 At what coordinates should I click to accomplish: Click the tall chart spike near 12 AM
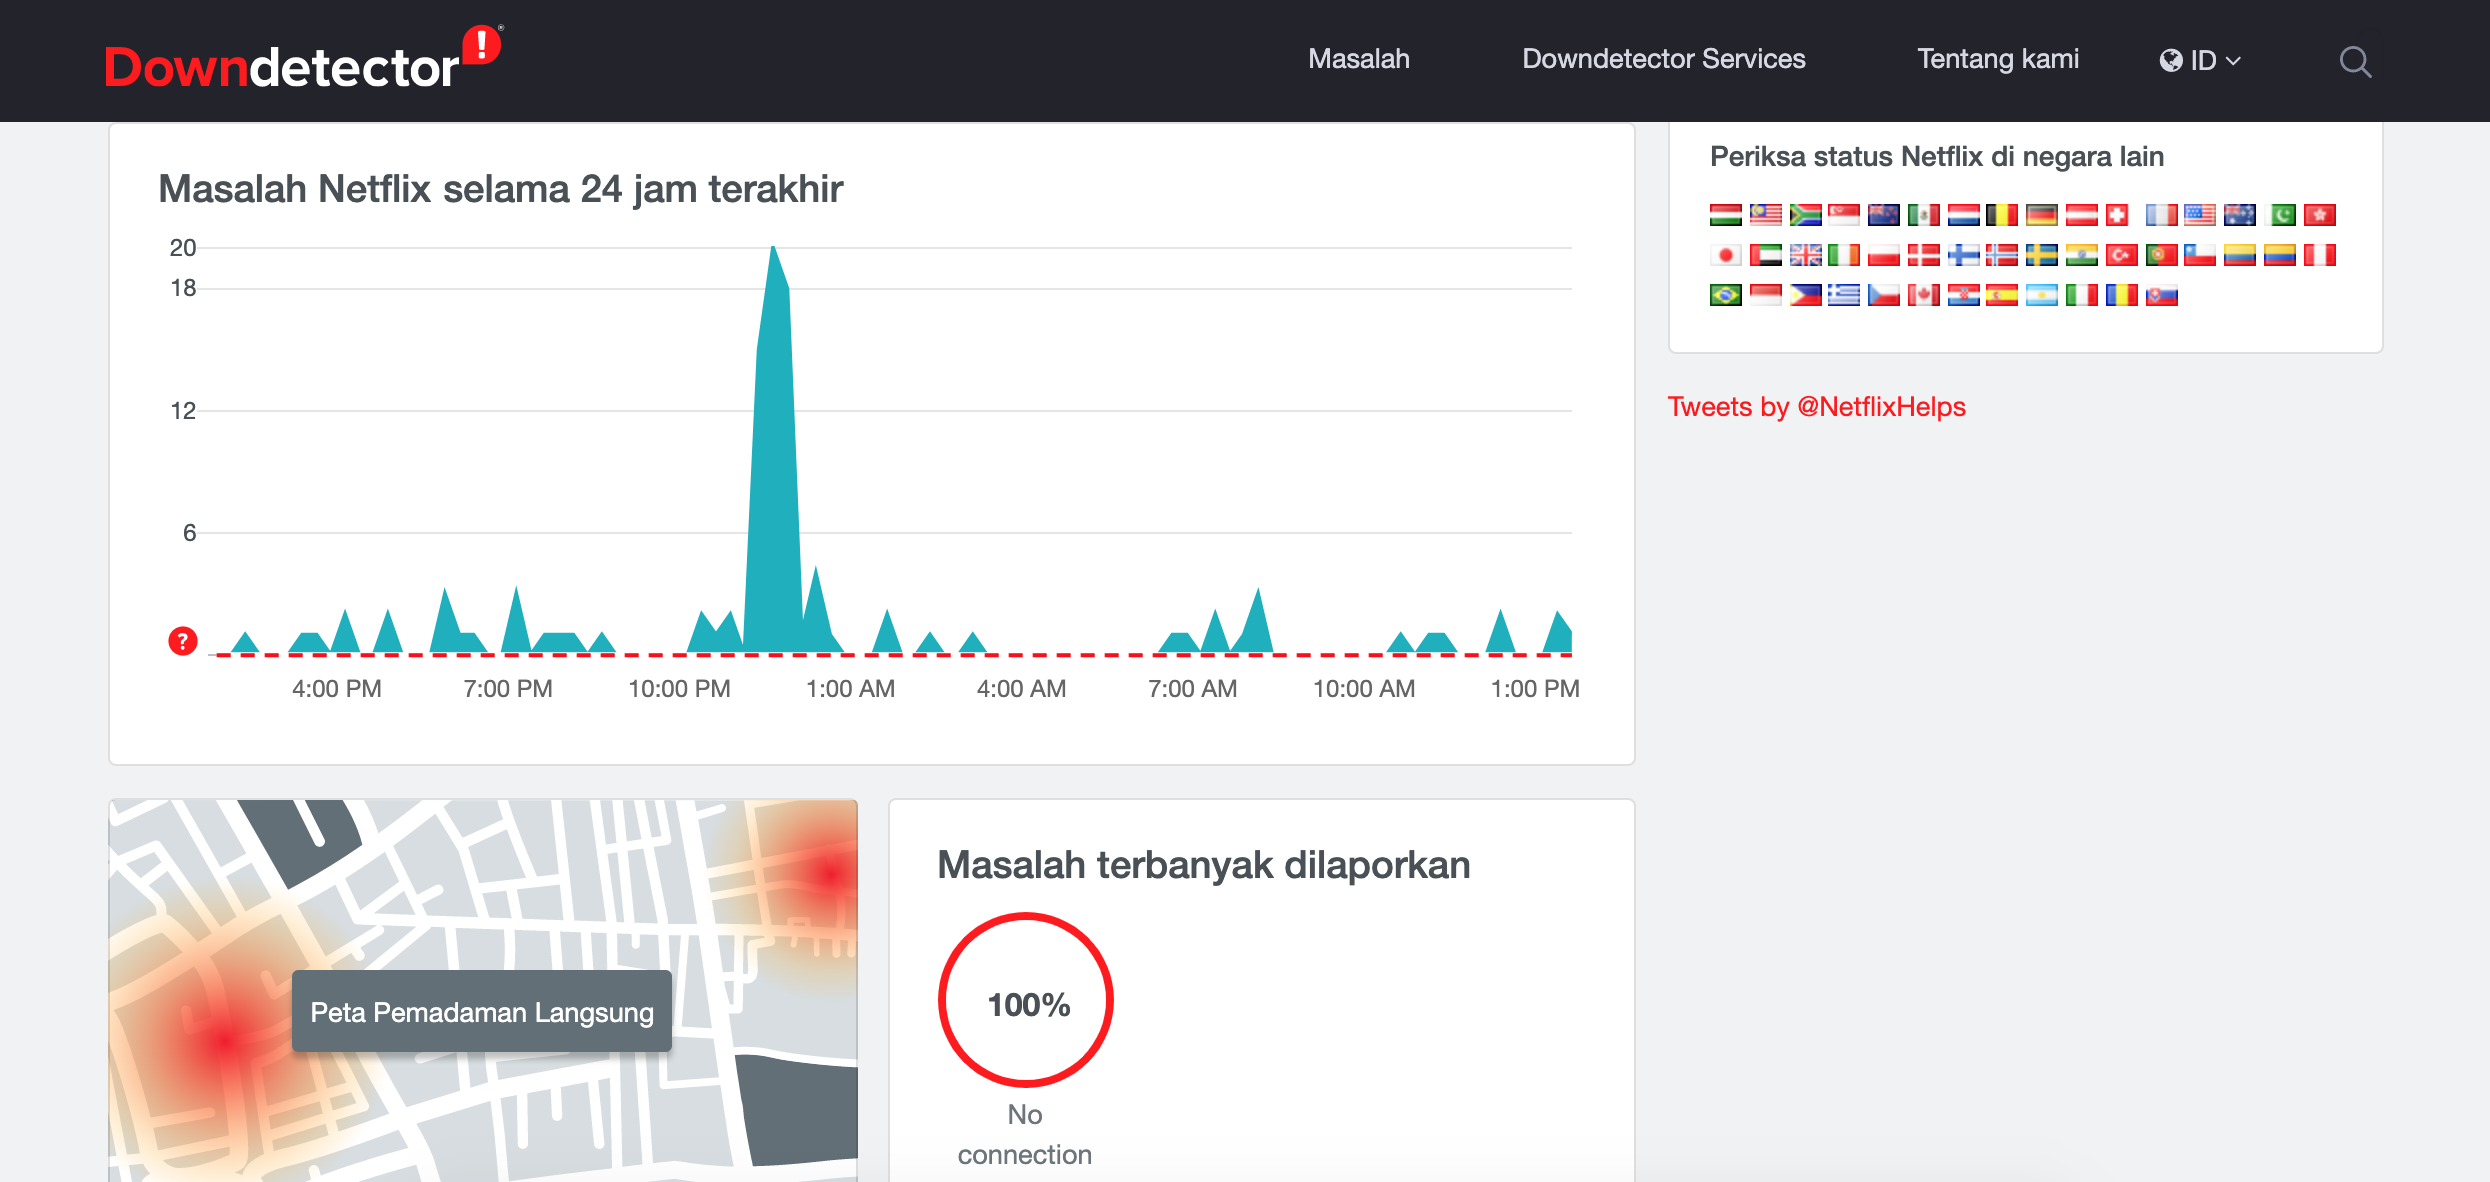tap(774, 450)
